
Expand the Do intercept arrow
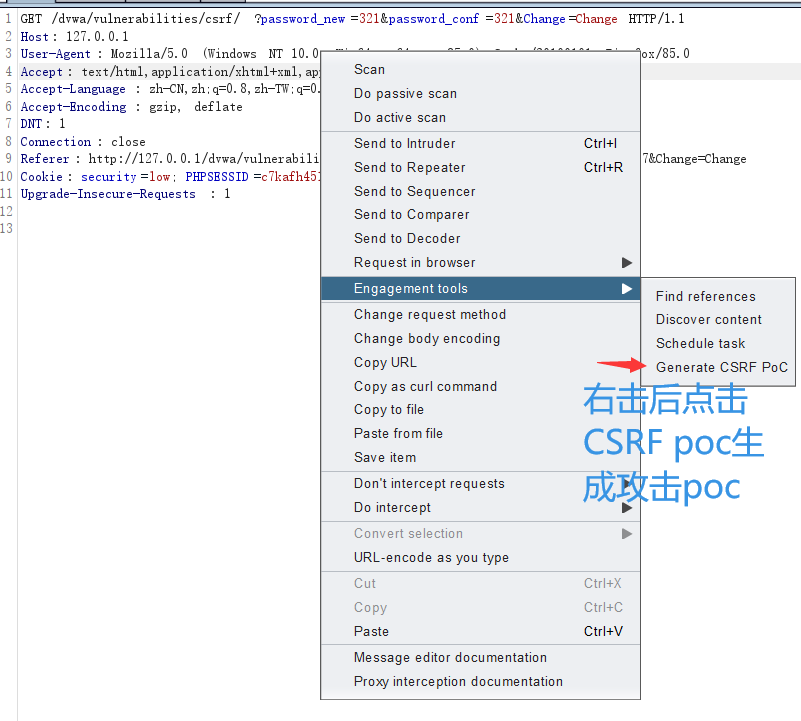(627, 508)
